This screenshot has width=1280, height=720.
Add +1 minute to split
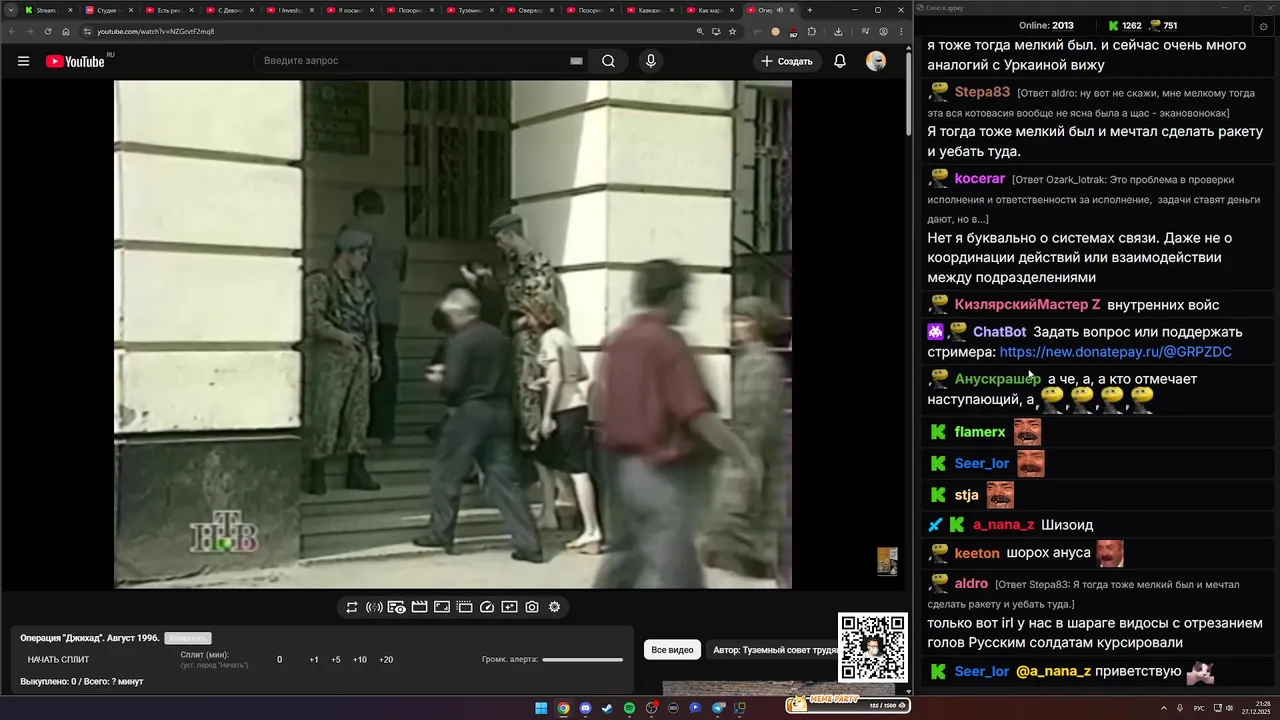click(x=314, y=660)
